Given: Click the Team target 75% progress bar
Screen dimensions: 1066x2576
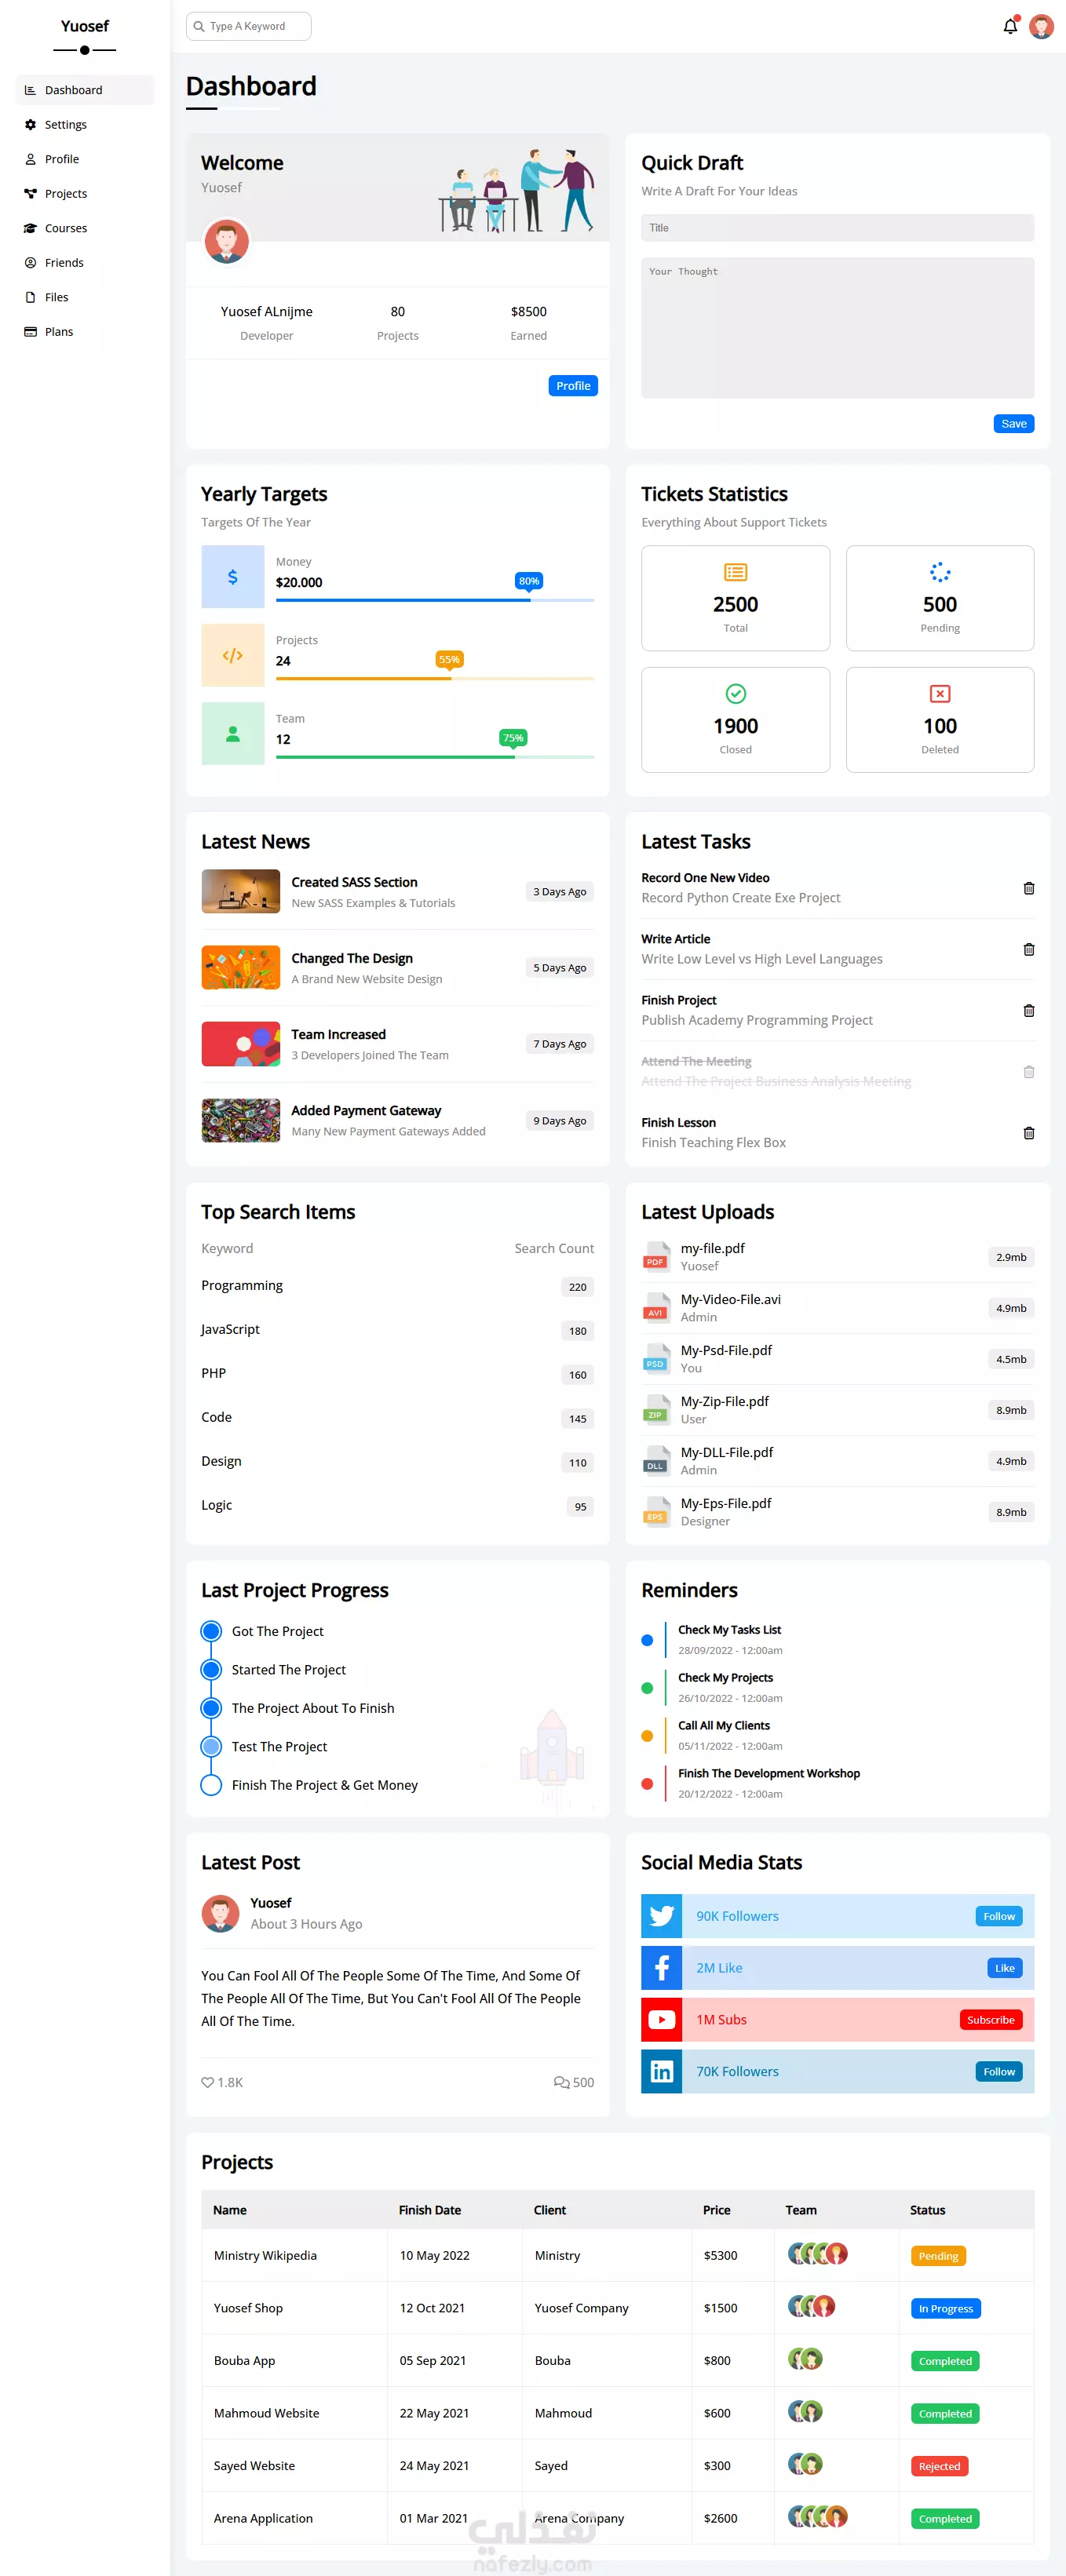Looking at the screenshot, I should click(x=434, y=757).
